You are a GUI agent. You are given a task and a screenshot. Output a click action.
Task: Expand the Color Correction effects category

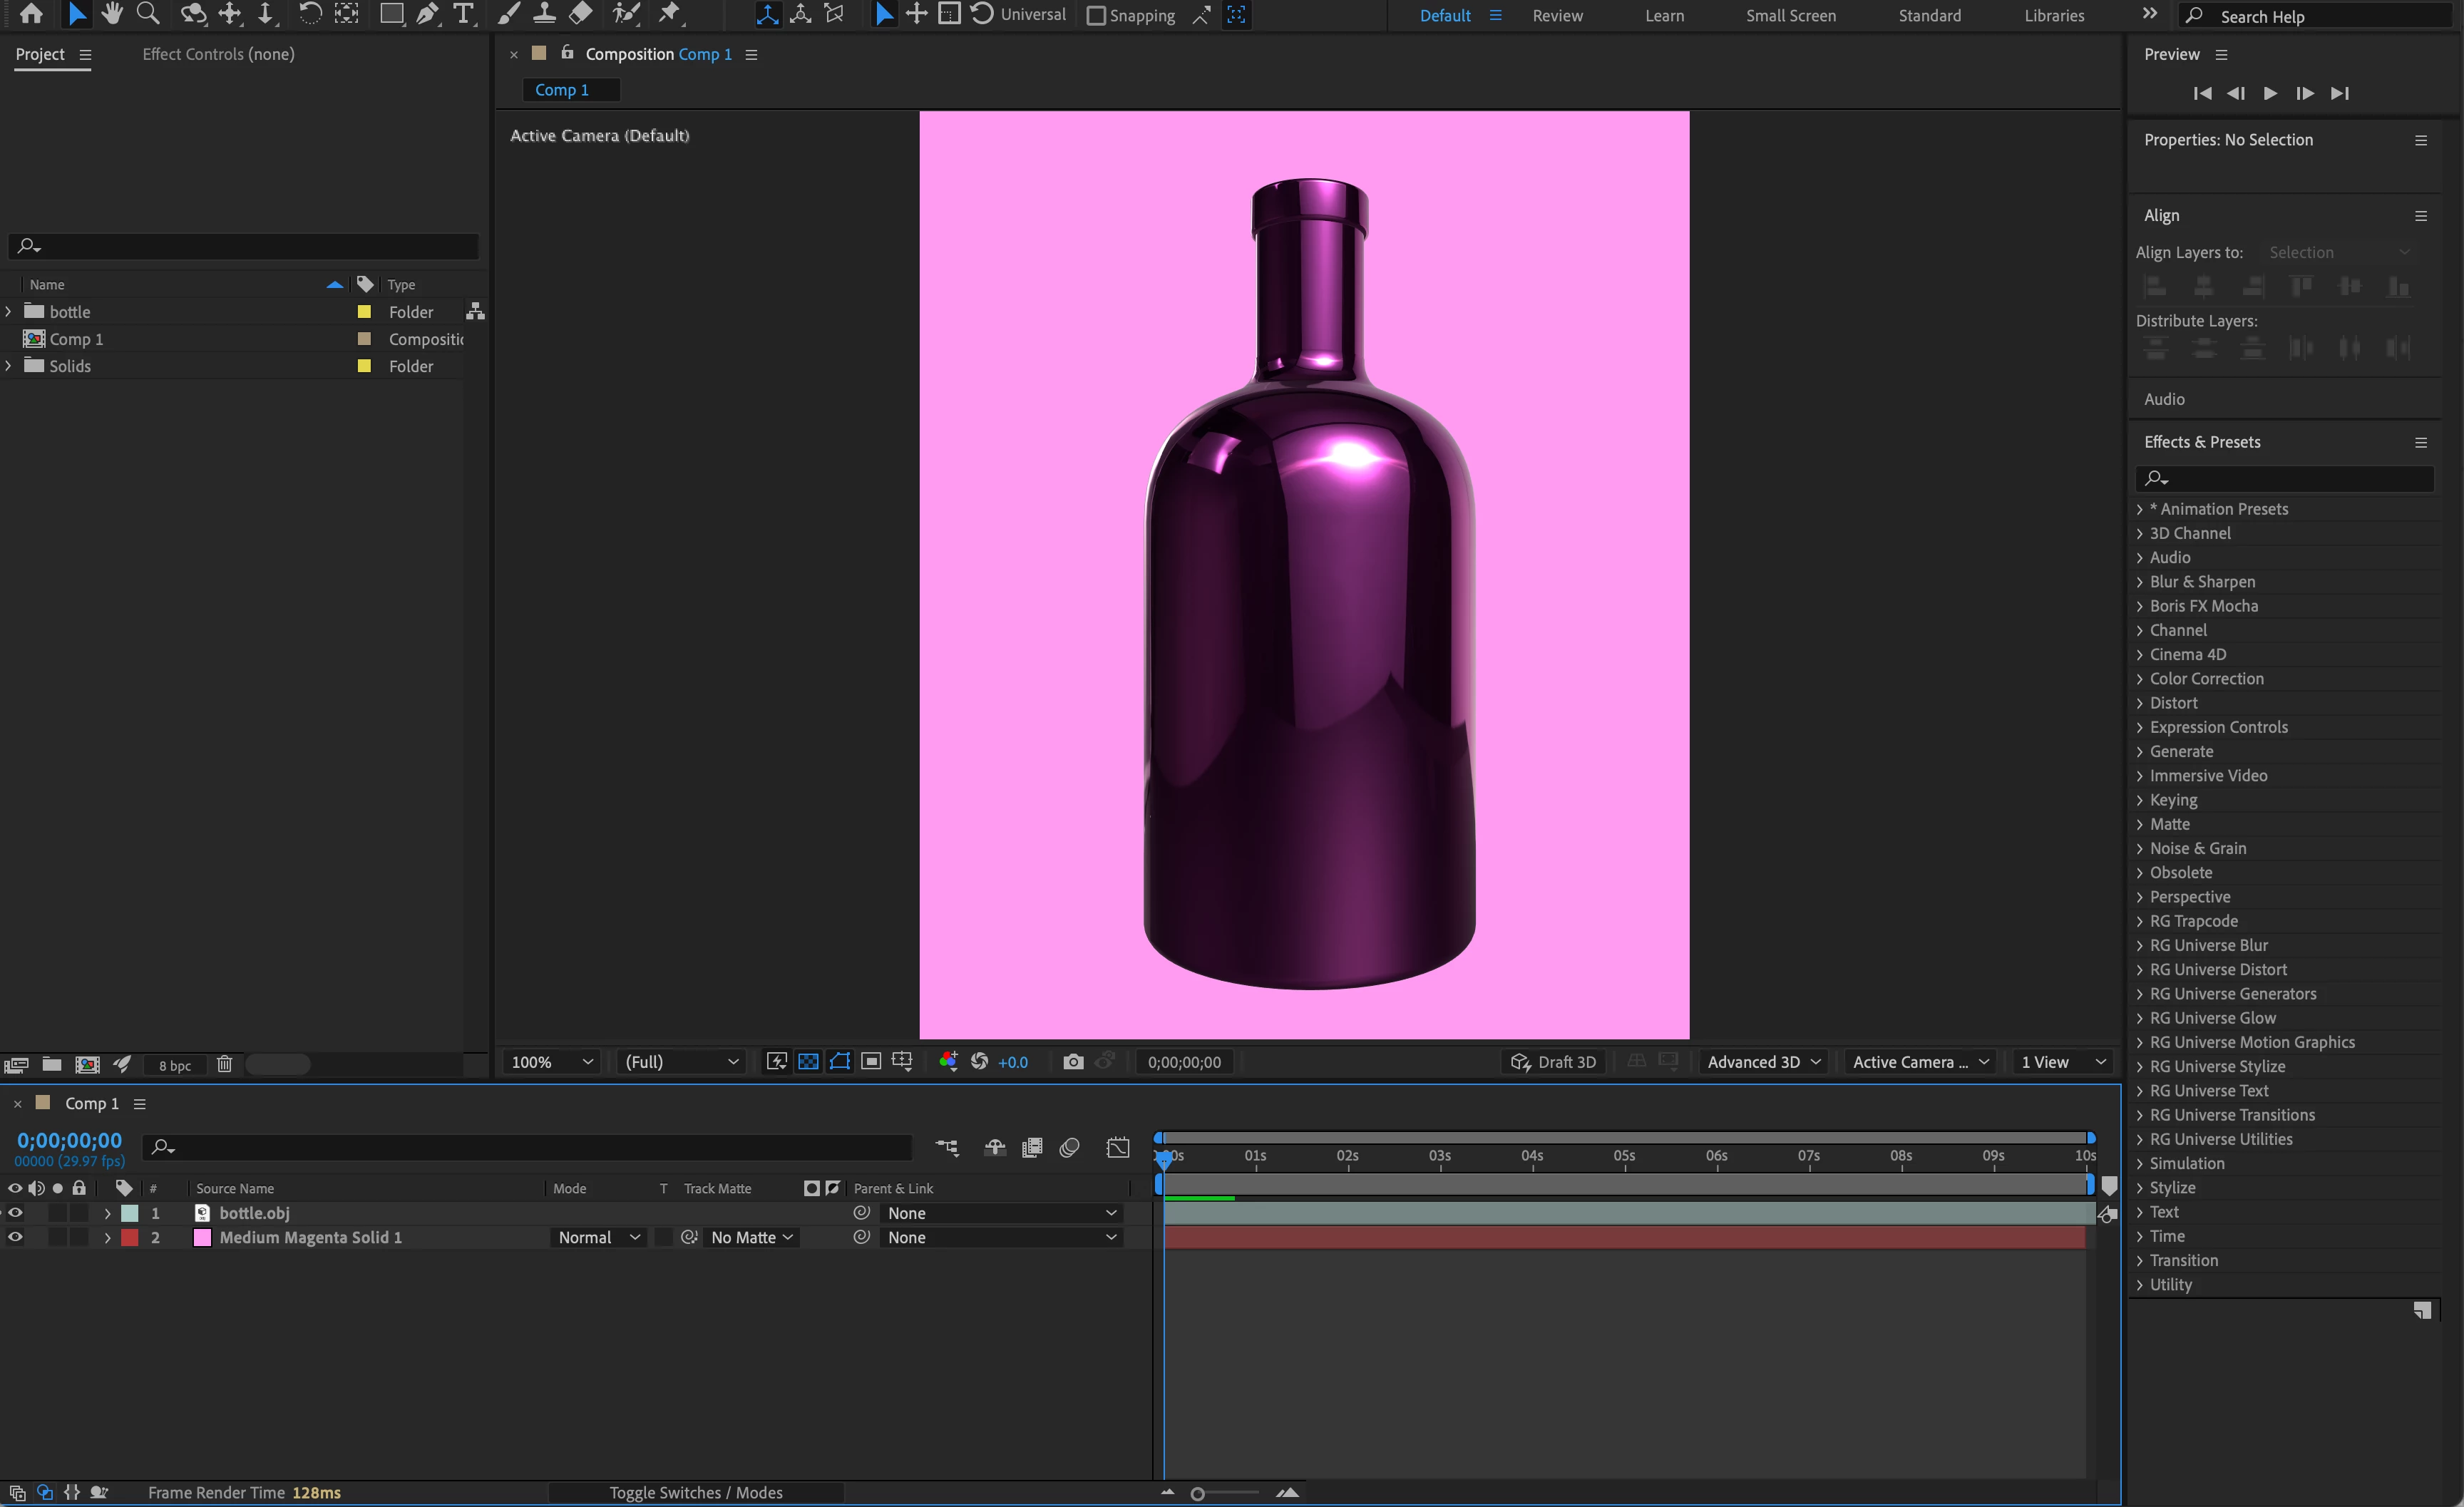coord(2140,679)
